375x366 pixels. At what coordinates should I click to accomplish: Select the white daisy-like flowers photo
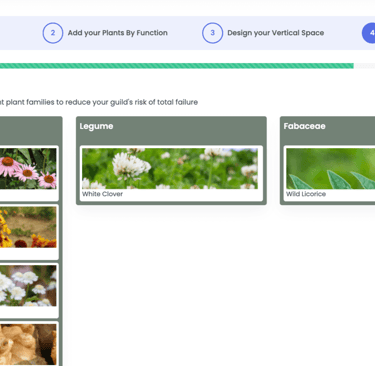coord(28,286)
